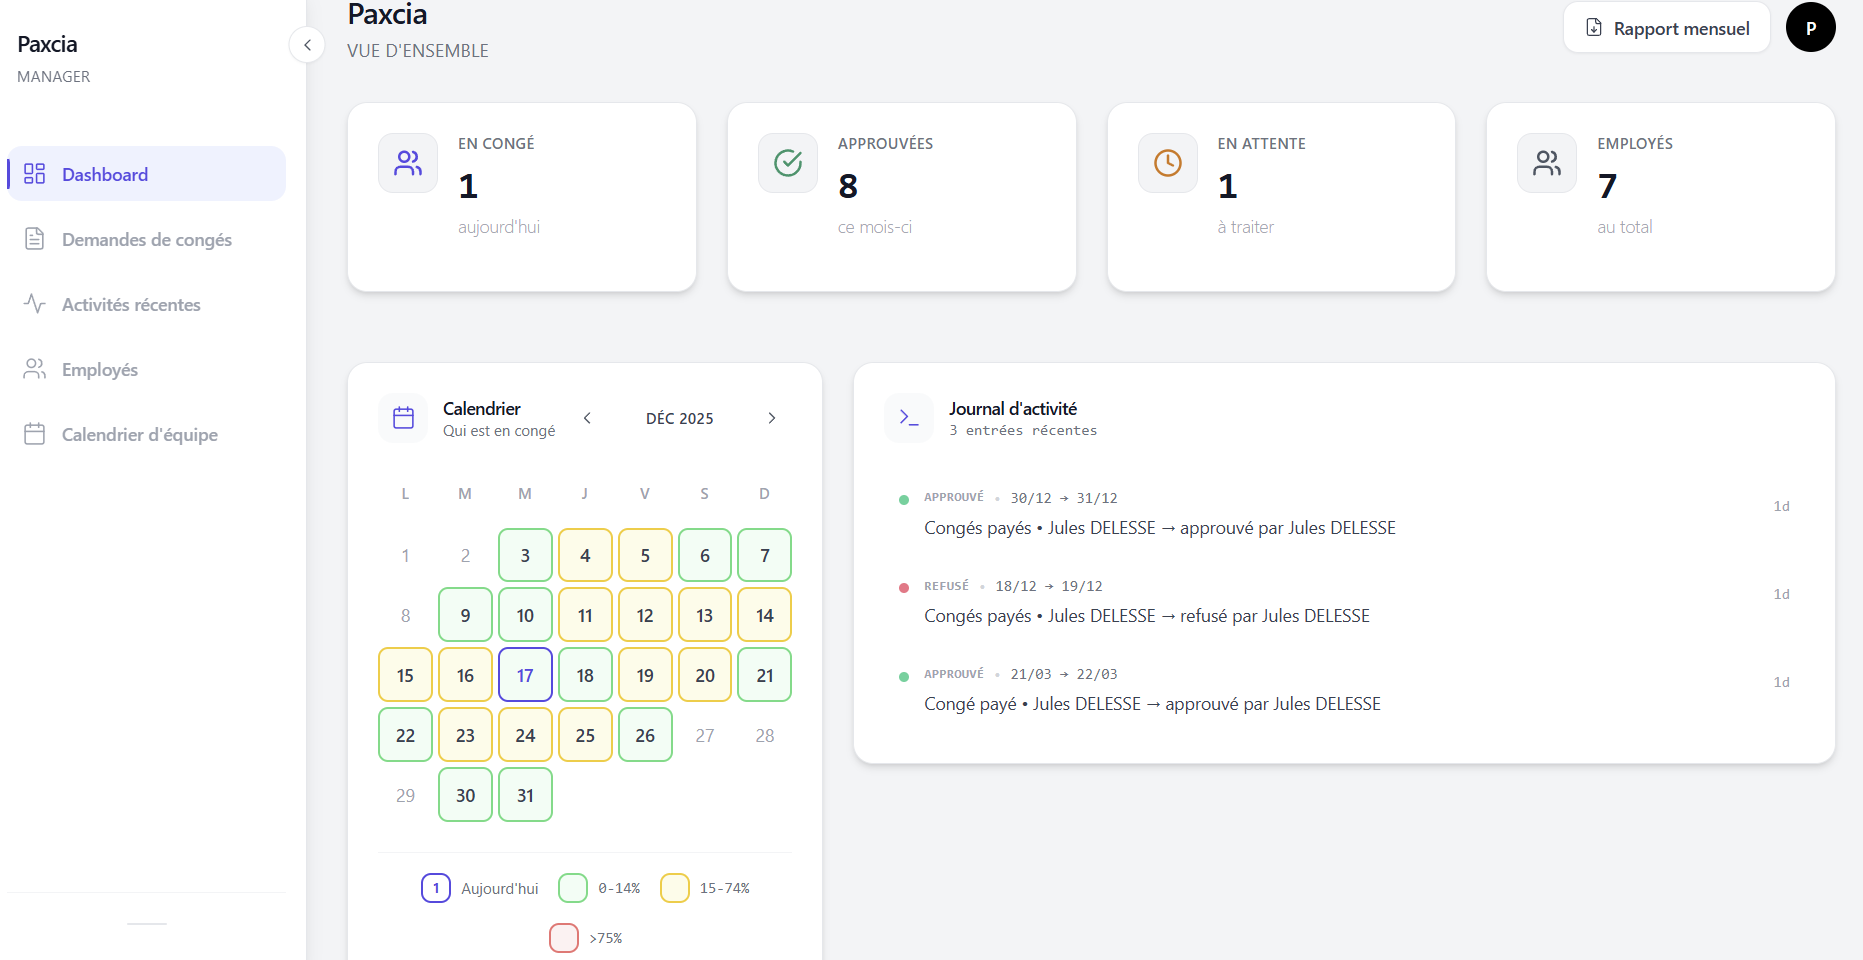Advance to the next month after DÉC 2025
The image size is (1863, 960).
(x=771, y=418)
